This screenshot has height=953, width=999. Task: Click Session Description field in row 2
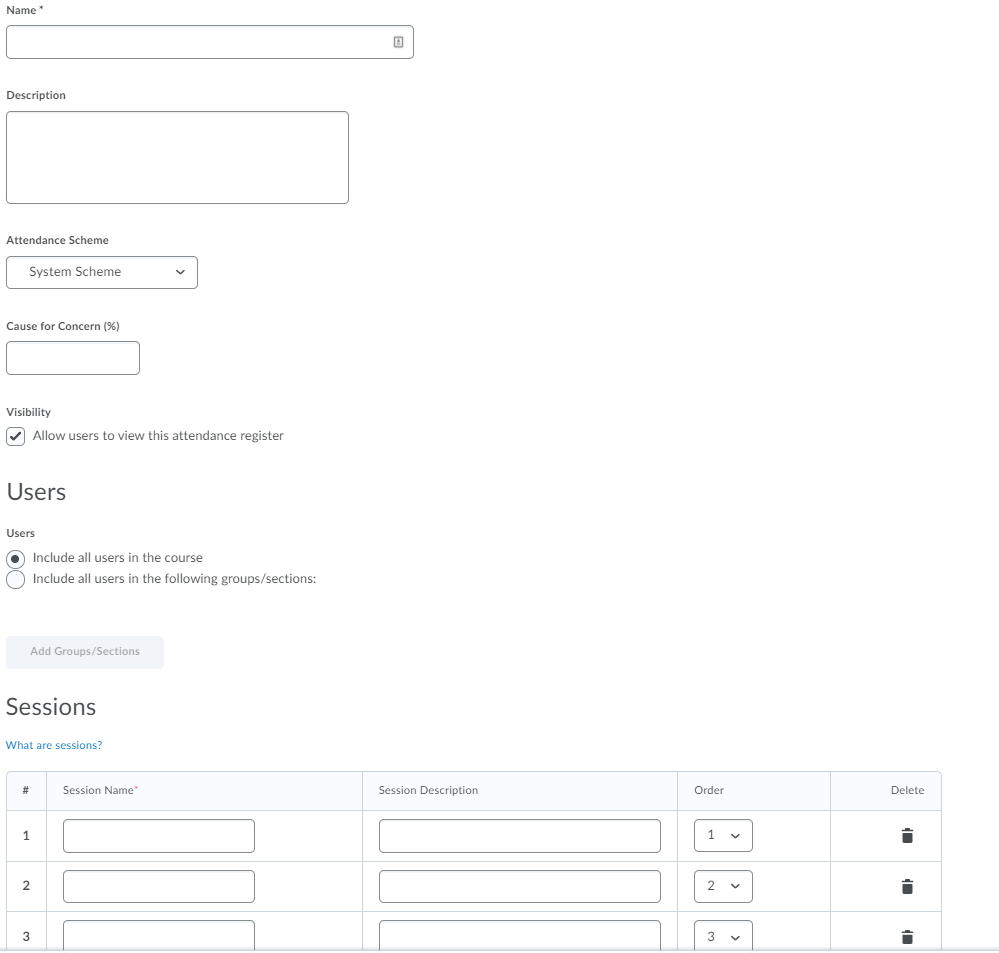(519, 886)
